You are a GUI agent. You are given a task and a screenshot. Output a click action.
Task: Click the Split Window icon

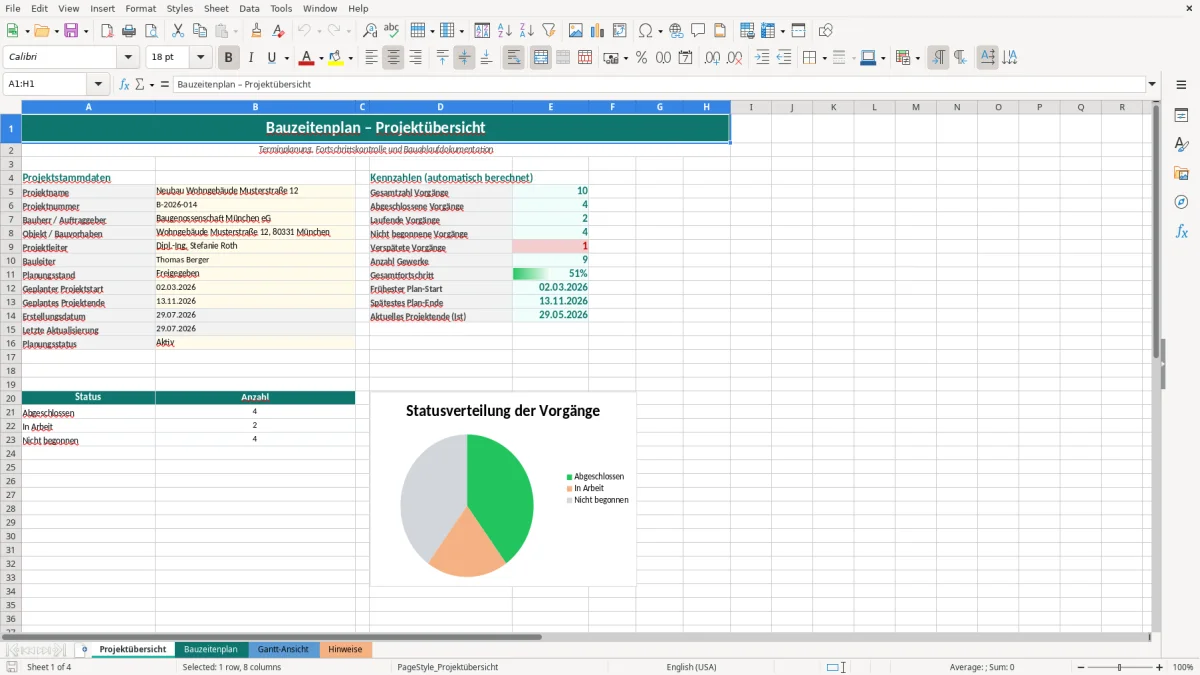click(798, 31)
